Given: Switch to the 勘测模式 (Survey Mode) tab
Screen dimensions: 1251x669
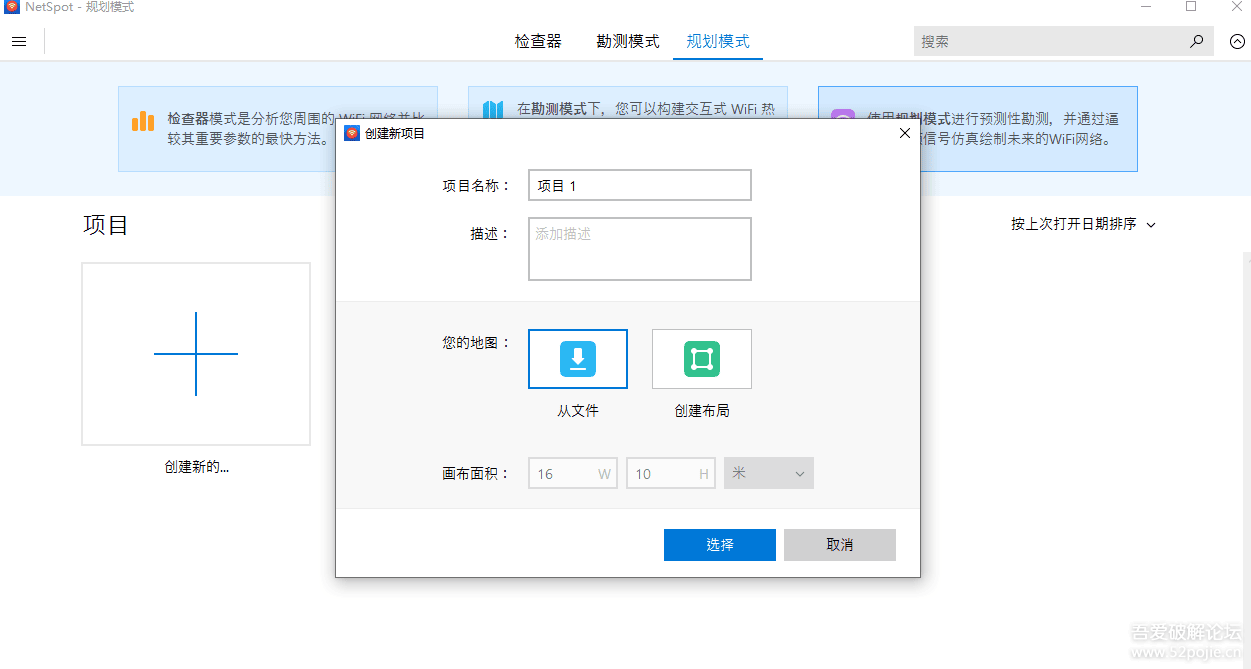Looking at the screenshot, I should click(x=627, y=41).
